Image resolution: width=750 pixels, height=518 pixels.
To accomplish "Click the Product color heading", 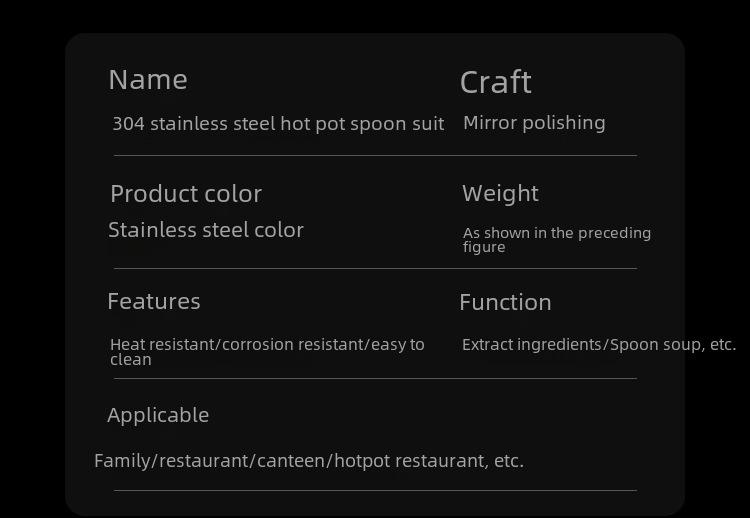I will (x=186, y=194).
